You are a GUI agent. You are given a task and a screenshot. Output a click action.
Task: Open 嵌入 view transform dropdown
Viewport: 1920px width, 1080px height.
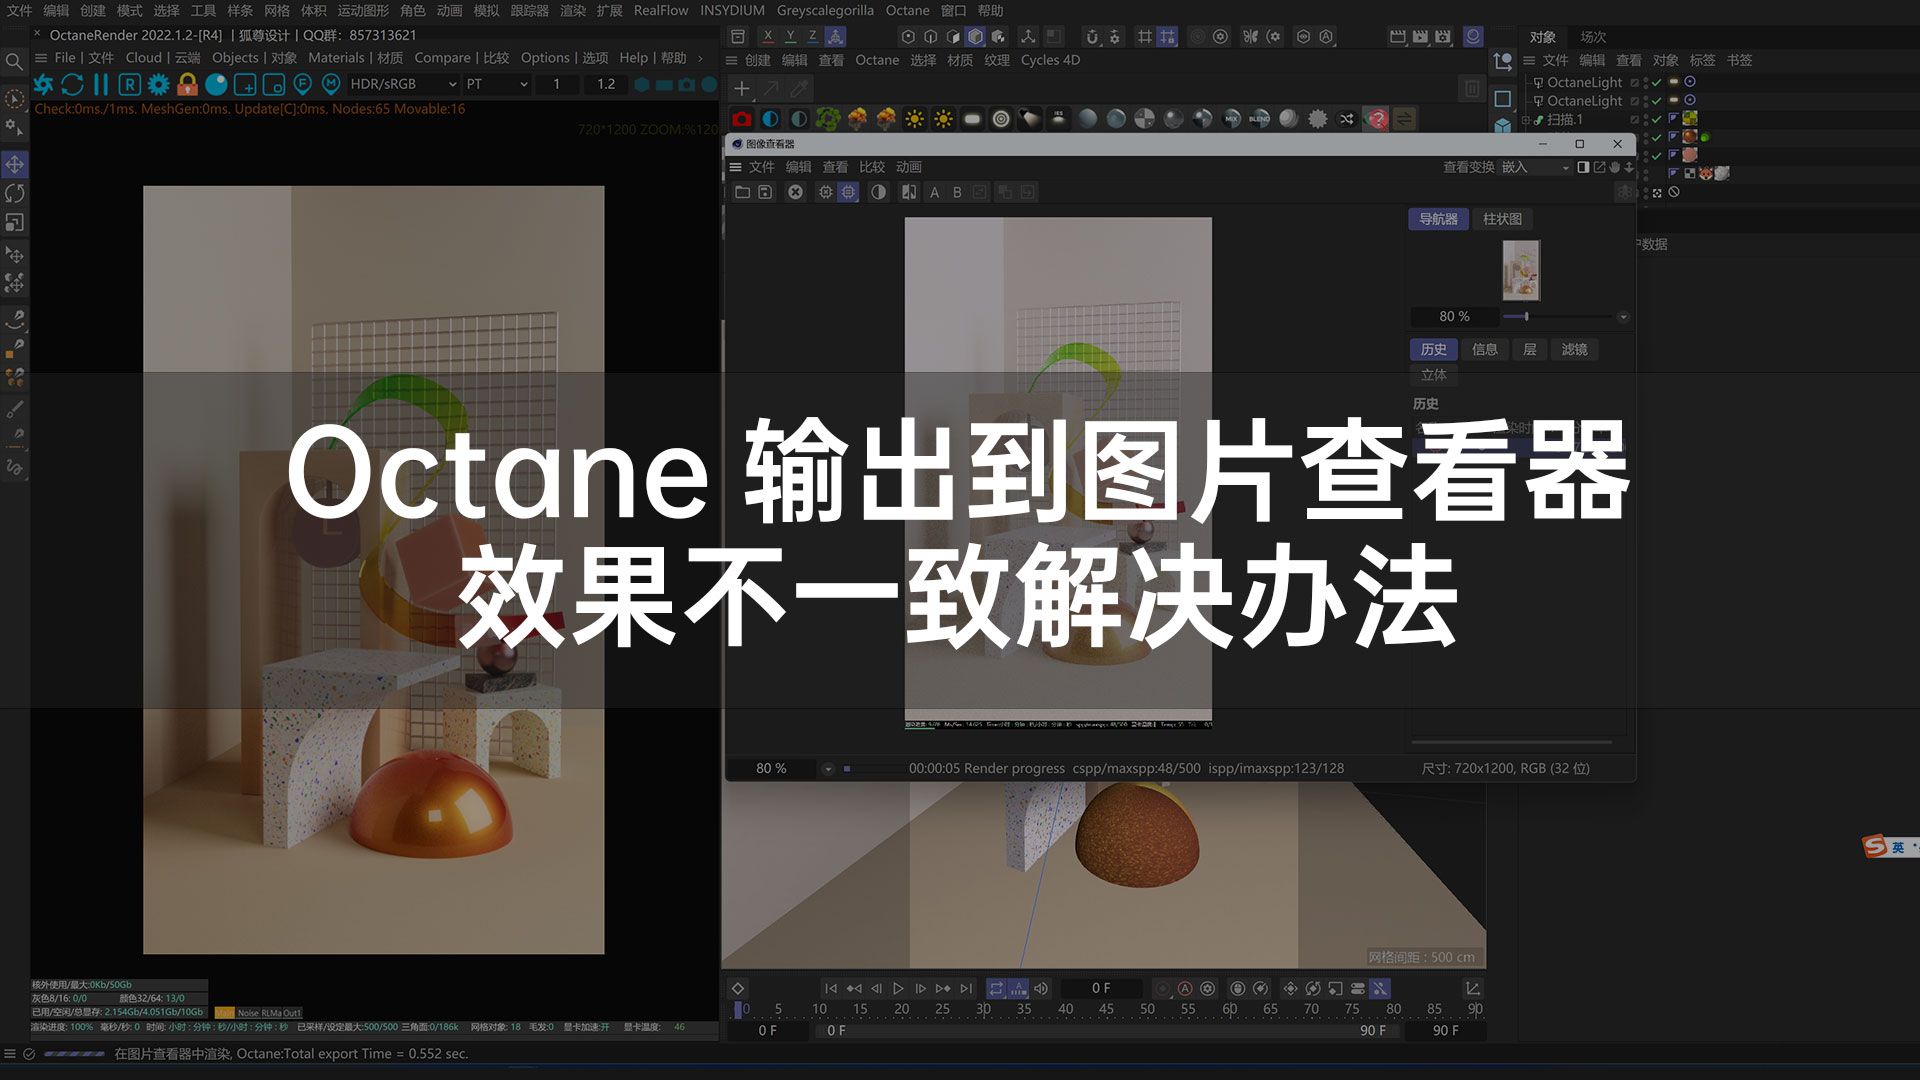pos(1534,167)
